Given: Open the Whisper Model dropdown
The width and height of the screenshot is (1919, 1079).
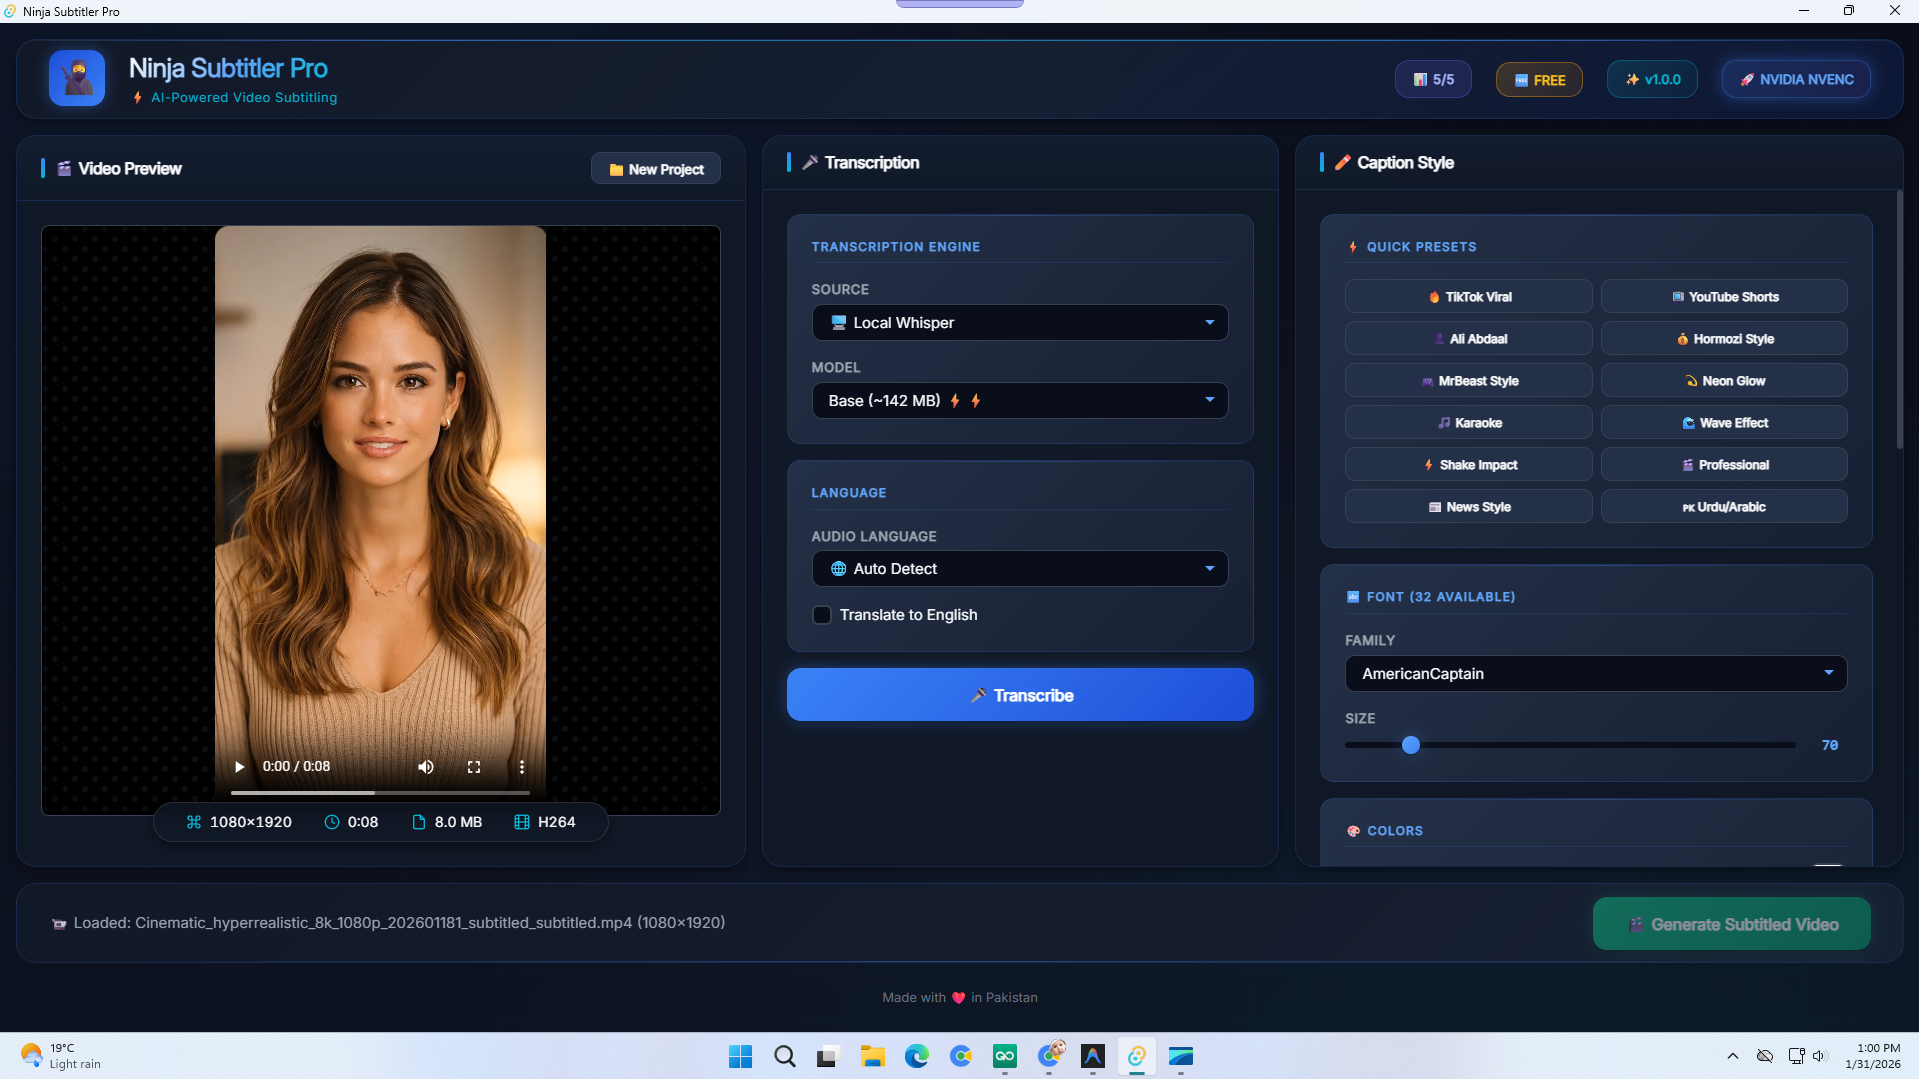Looking at the screenshot, I should [x=1019, y=400].
